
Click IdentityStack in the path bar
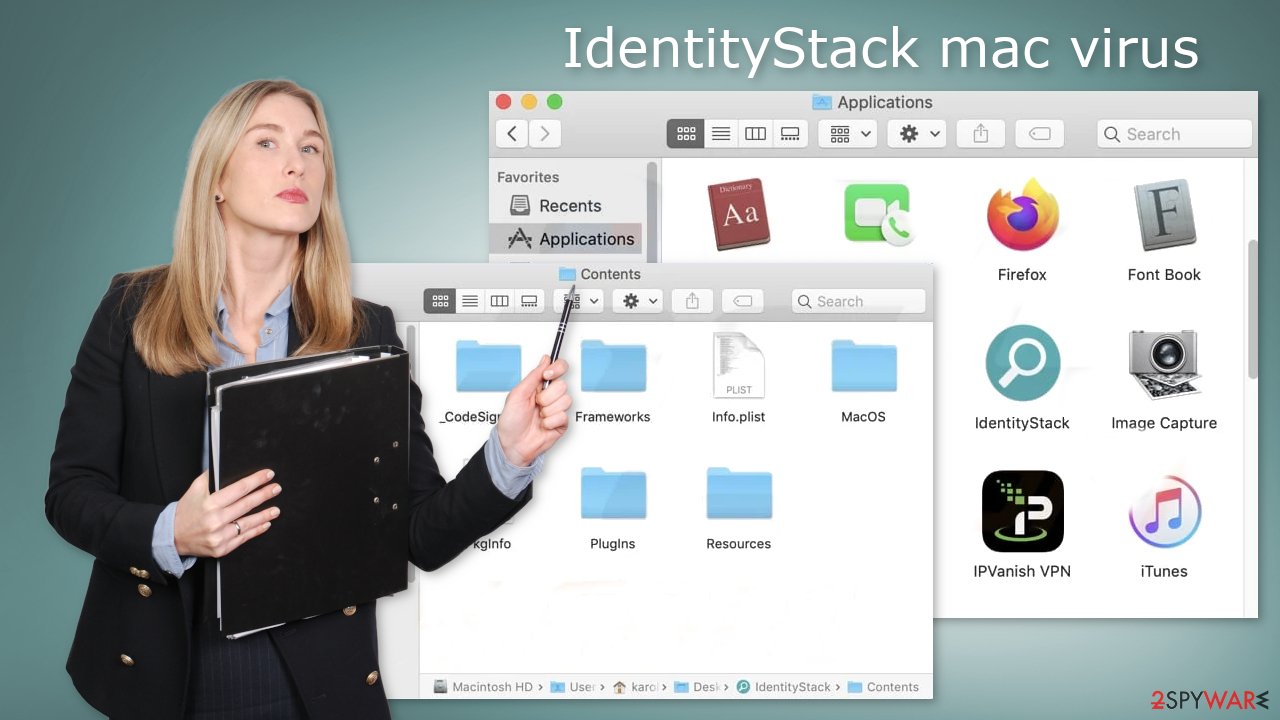784,687
